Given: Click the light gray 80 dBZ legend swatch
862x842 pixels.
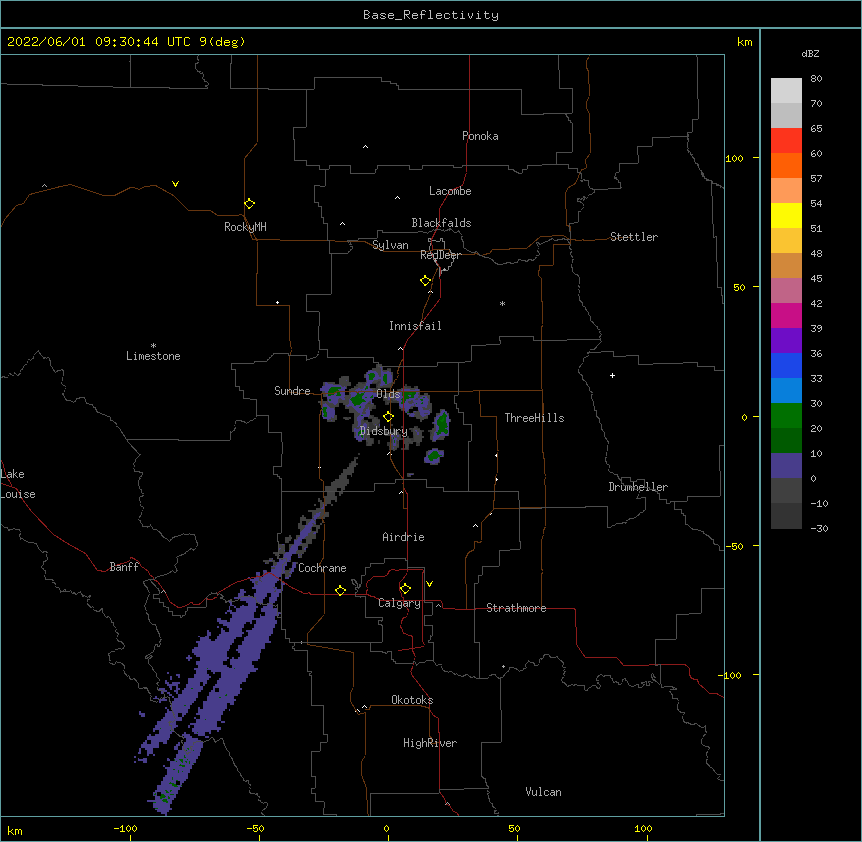Looking at the screenshot, I should click(x=786, y=91).
